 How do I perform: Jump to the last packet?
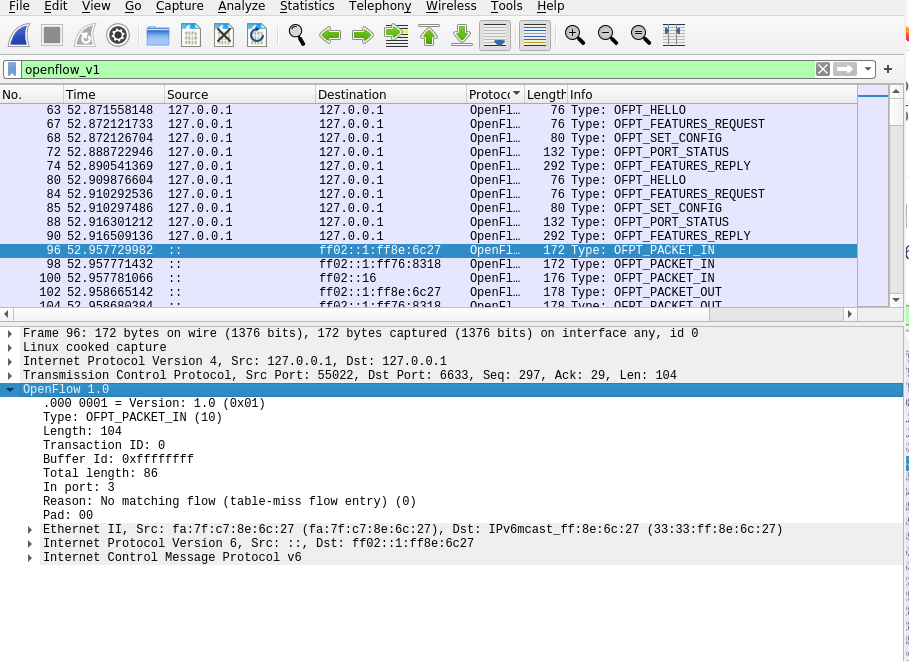462,35
